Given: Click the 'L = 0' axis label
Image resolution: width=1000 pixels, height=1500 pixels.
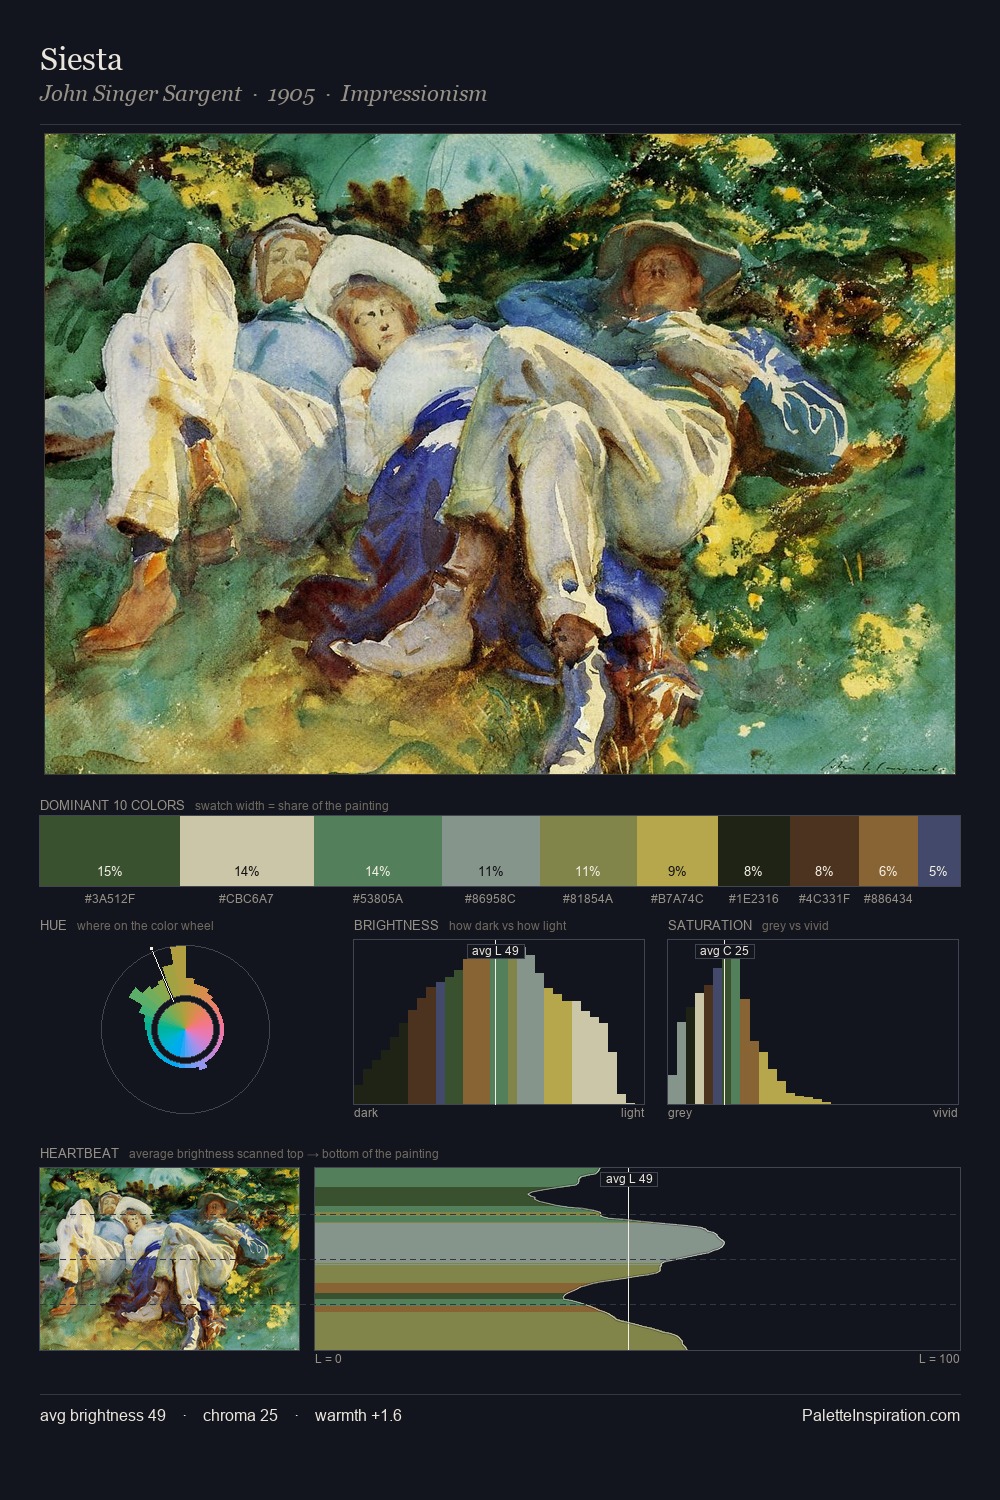Looking at the screenshot, I should 328,1359.
